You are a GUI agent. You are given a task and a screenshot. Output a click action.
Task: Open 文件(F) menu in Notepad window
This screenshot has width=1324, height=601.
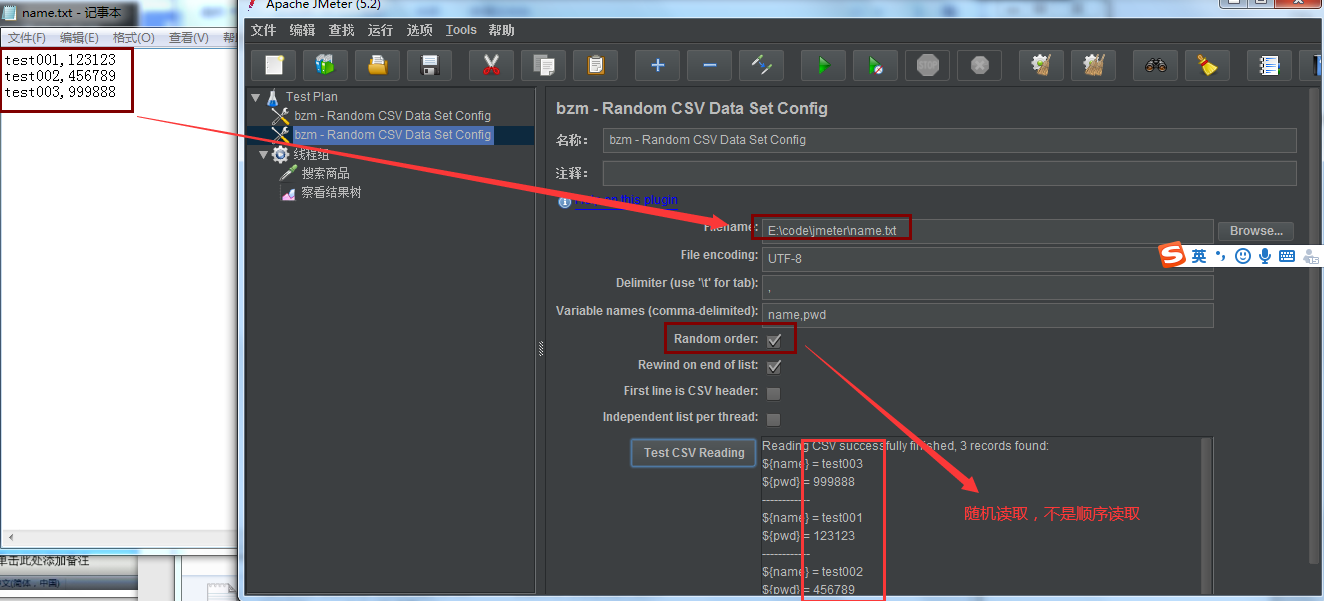pyautogui.click(x=27, y=38)
